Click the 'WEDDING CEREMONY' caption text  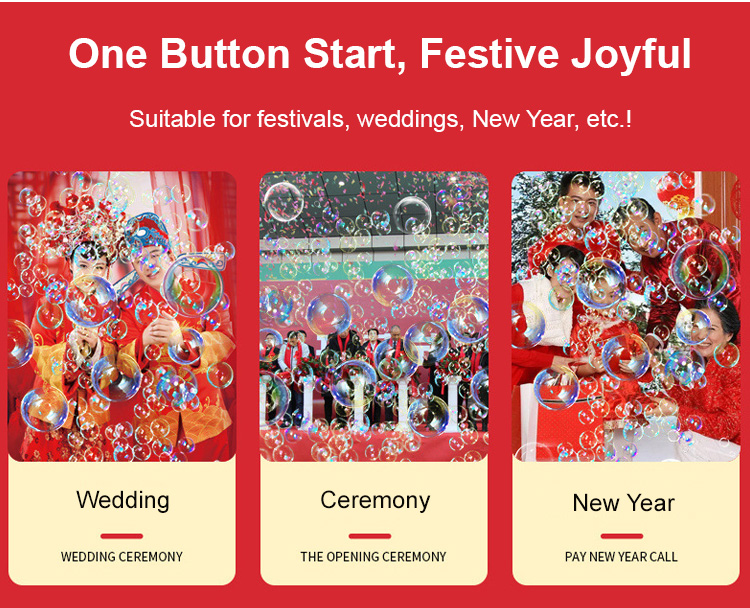click(121, 557)
